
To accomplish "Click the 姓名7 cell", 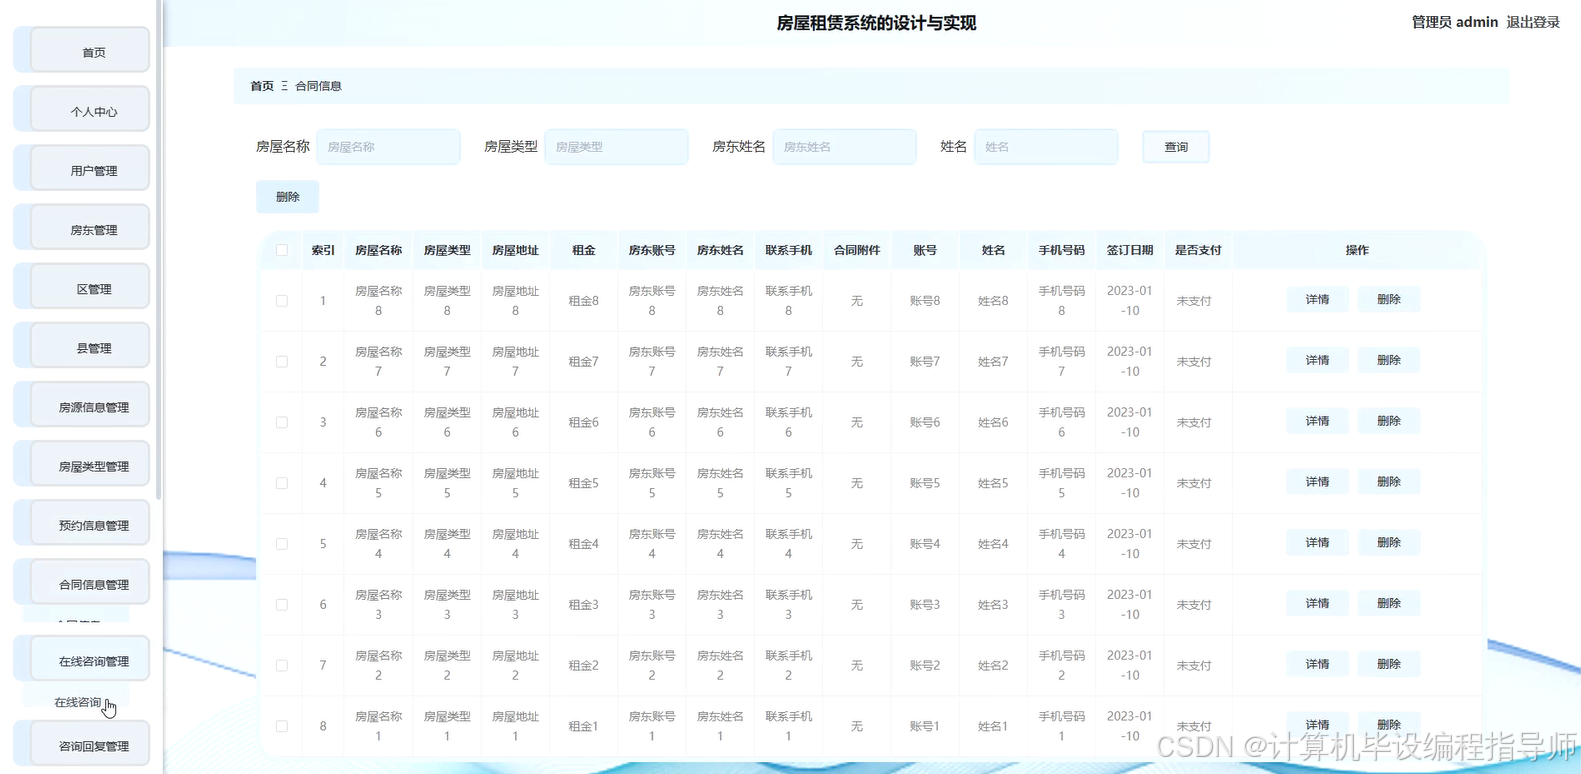I will [993, 362].
